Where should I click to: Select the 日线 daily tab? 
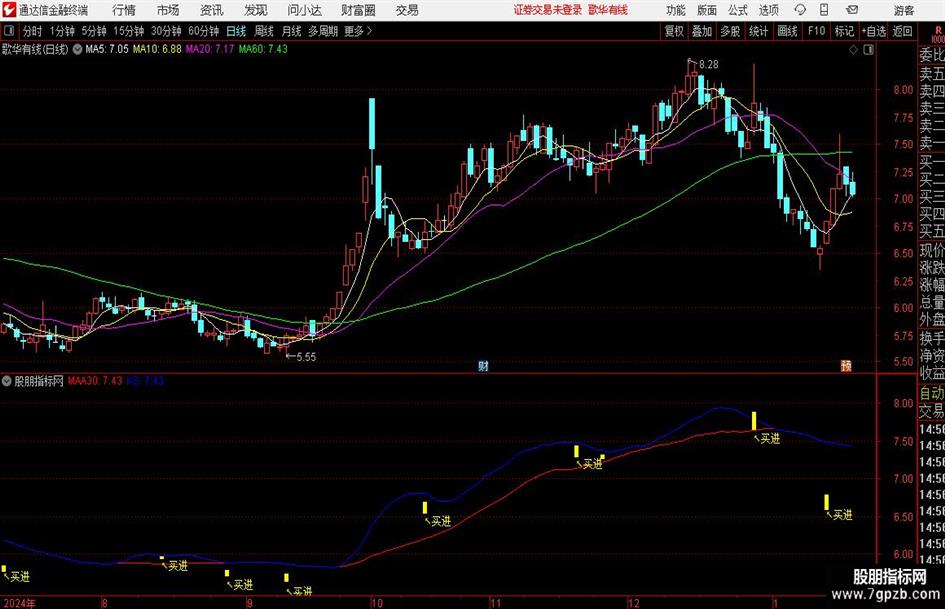coord(236,31)
